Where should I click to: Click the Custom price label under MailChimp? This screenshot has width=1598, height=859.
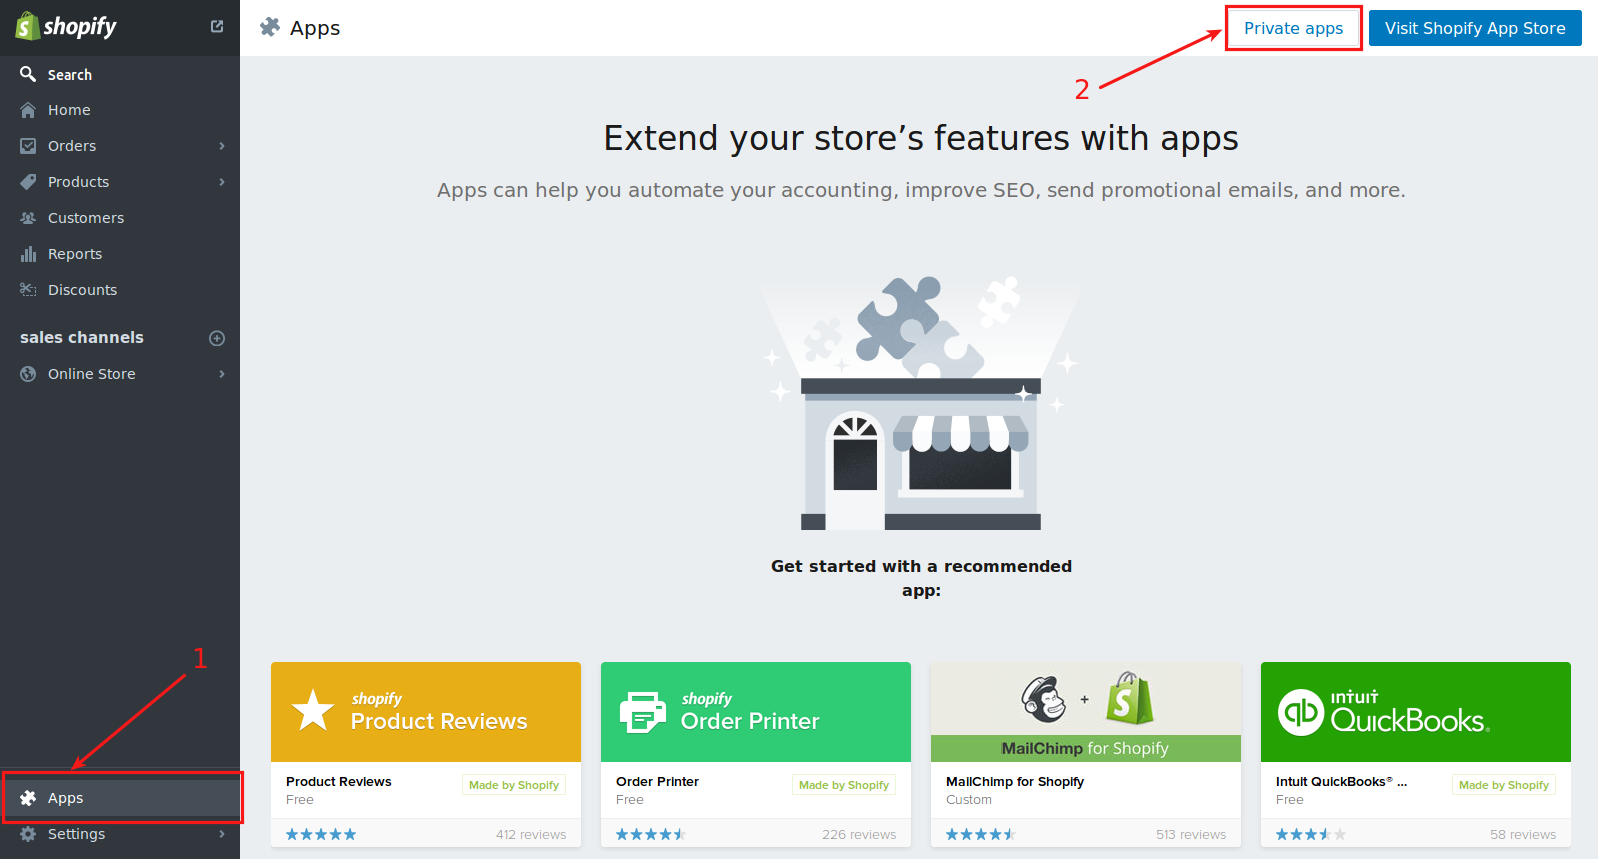pos(969,800)
